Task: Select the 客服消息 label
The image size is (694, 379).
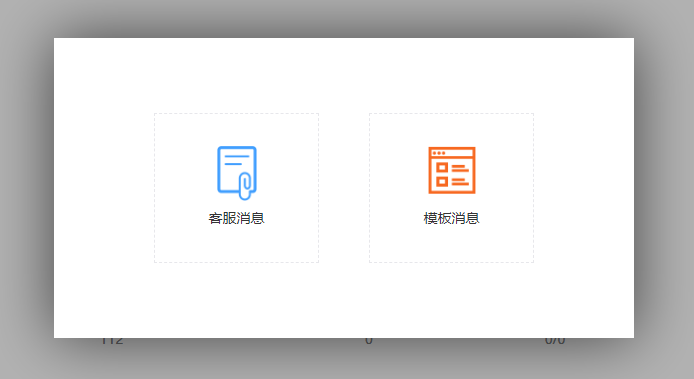Action: (x=236, y=218)
